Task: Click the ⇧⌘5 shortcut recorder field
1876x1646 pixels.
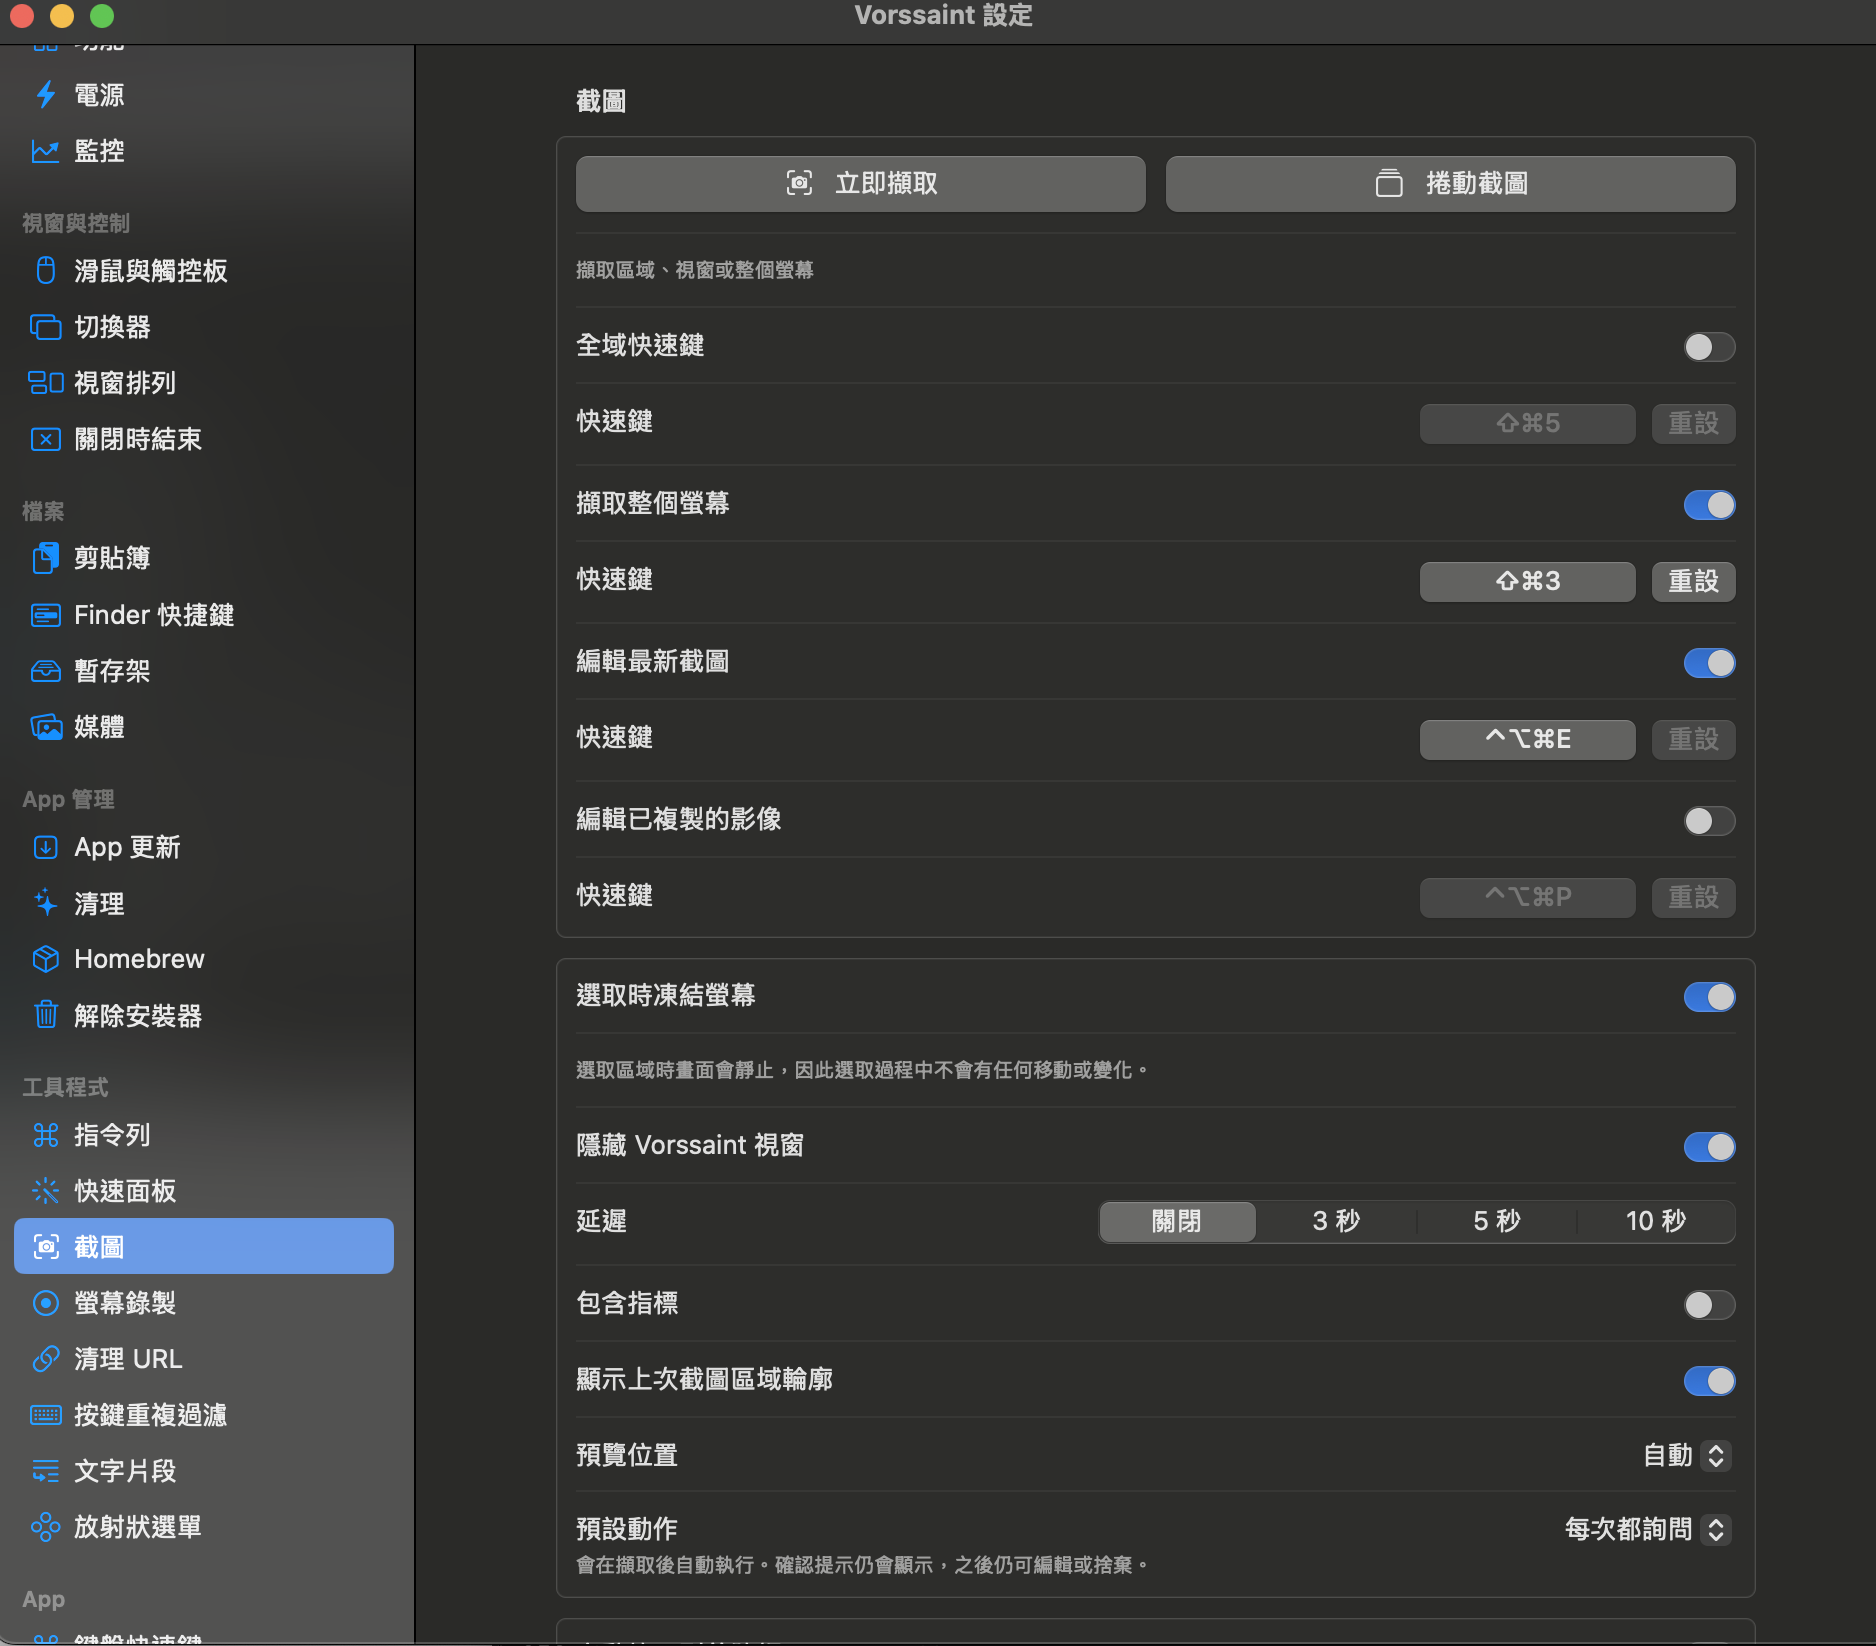Action: [1528, 423]
